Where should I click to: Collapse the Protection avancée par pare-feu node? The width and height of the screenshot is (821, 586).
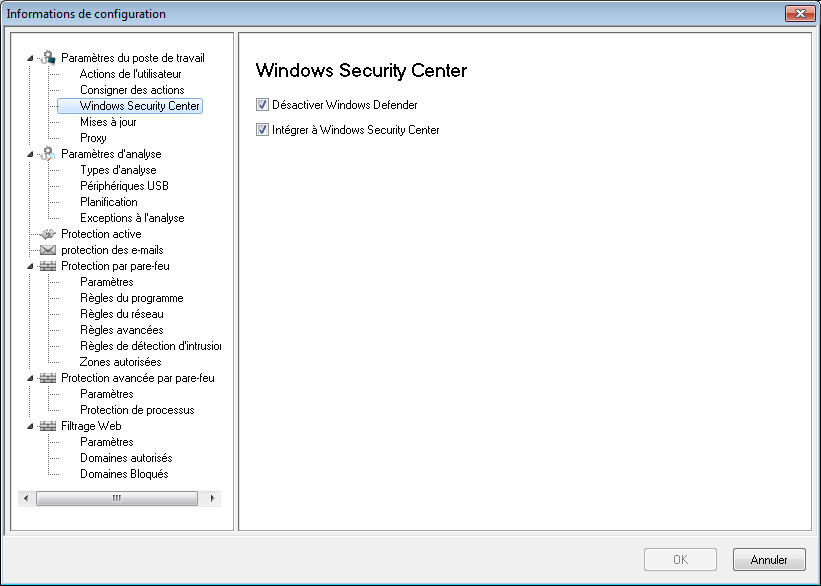(30, 379)
